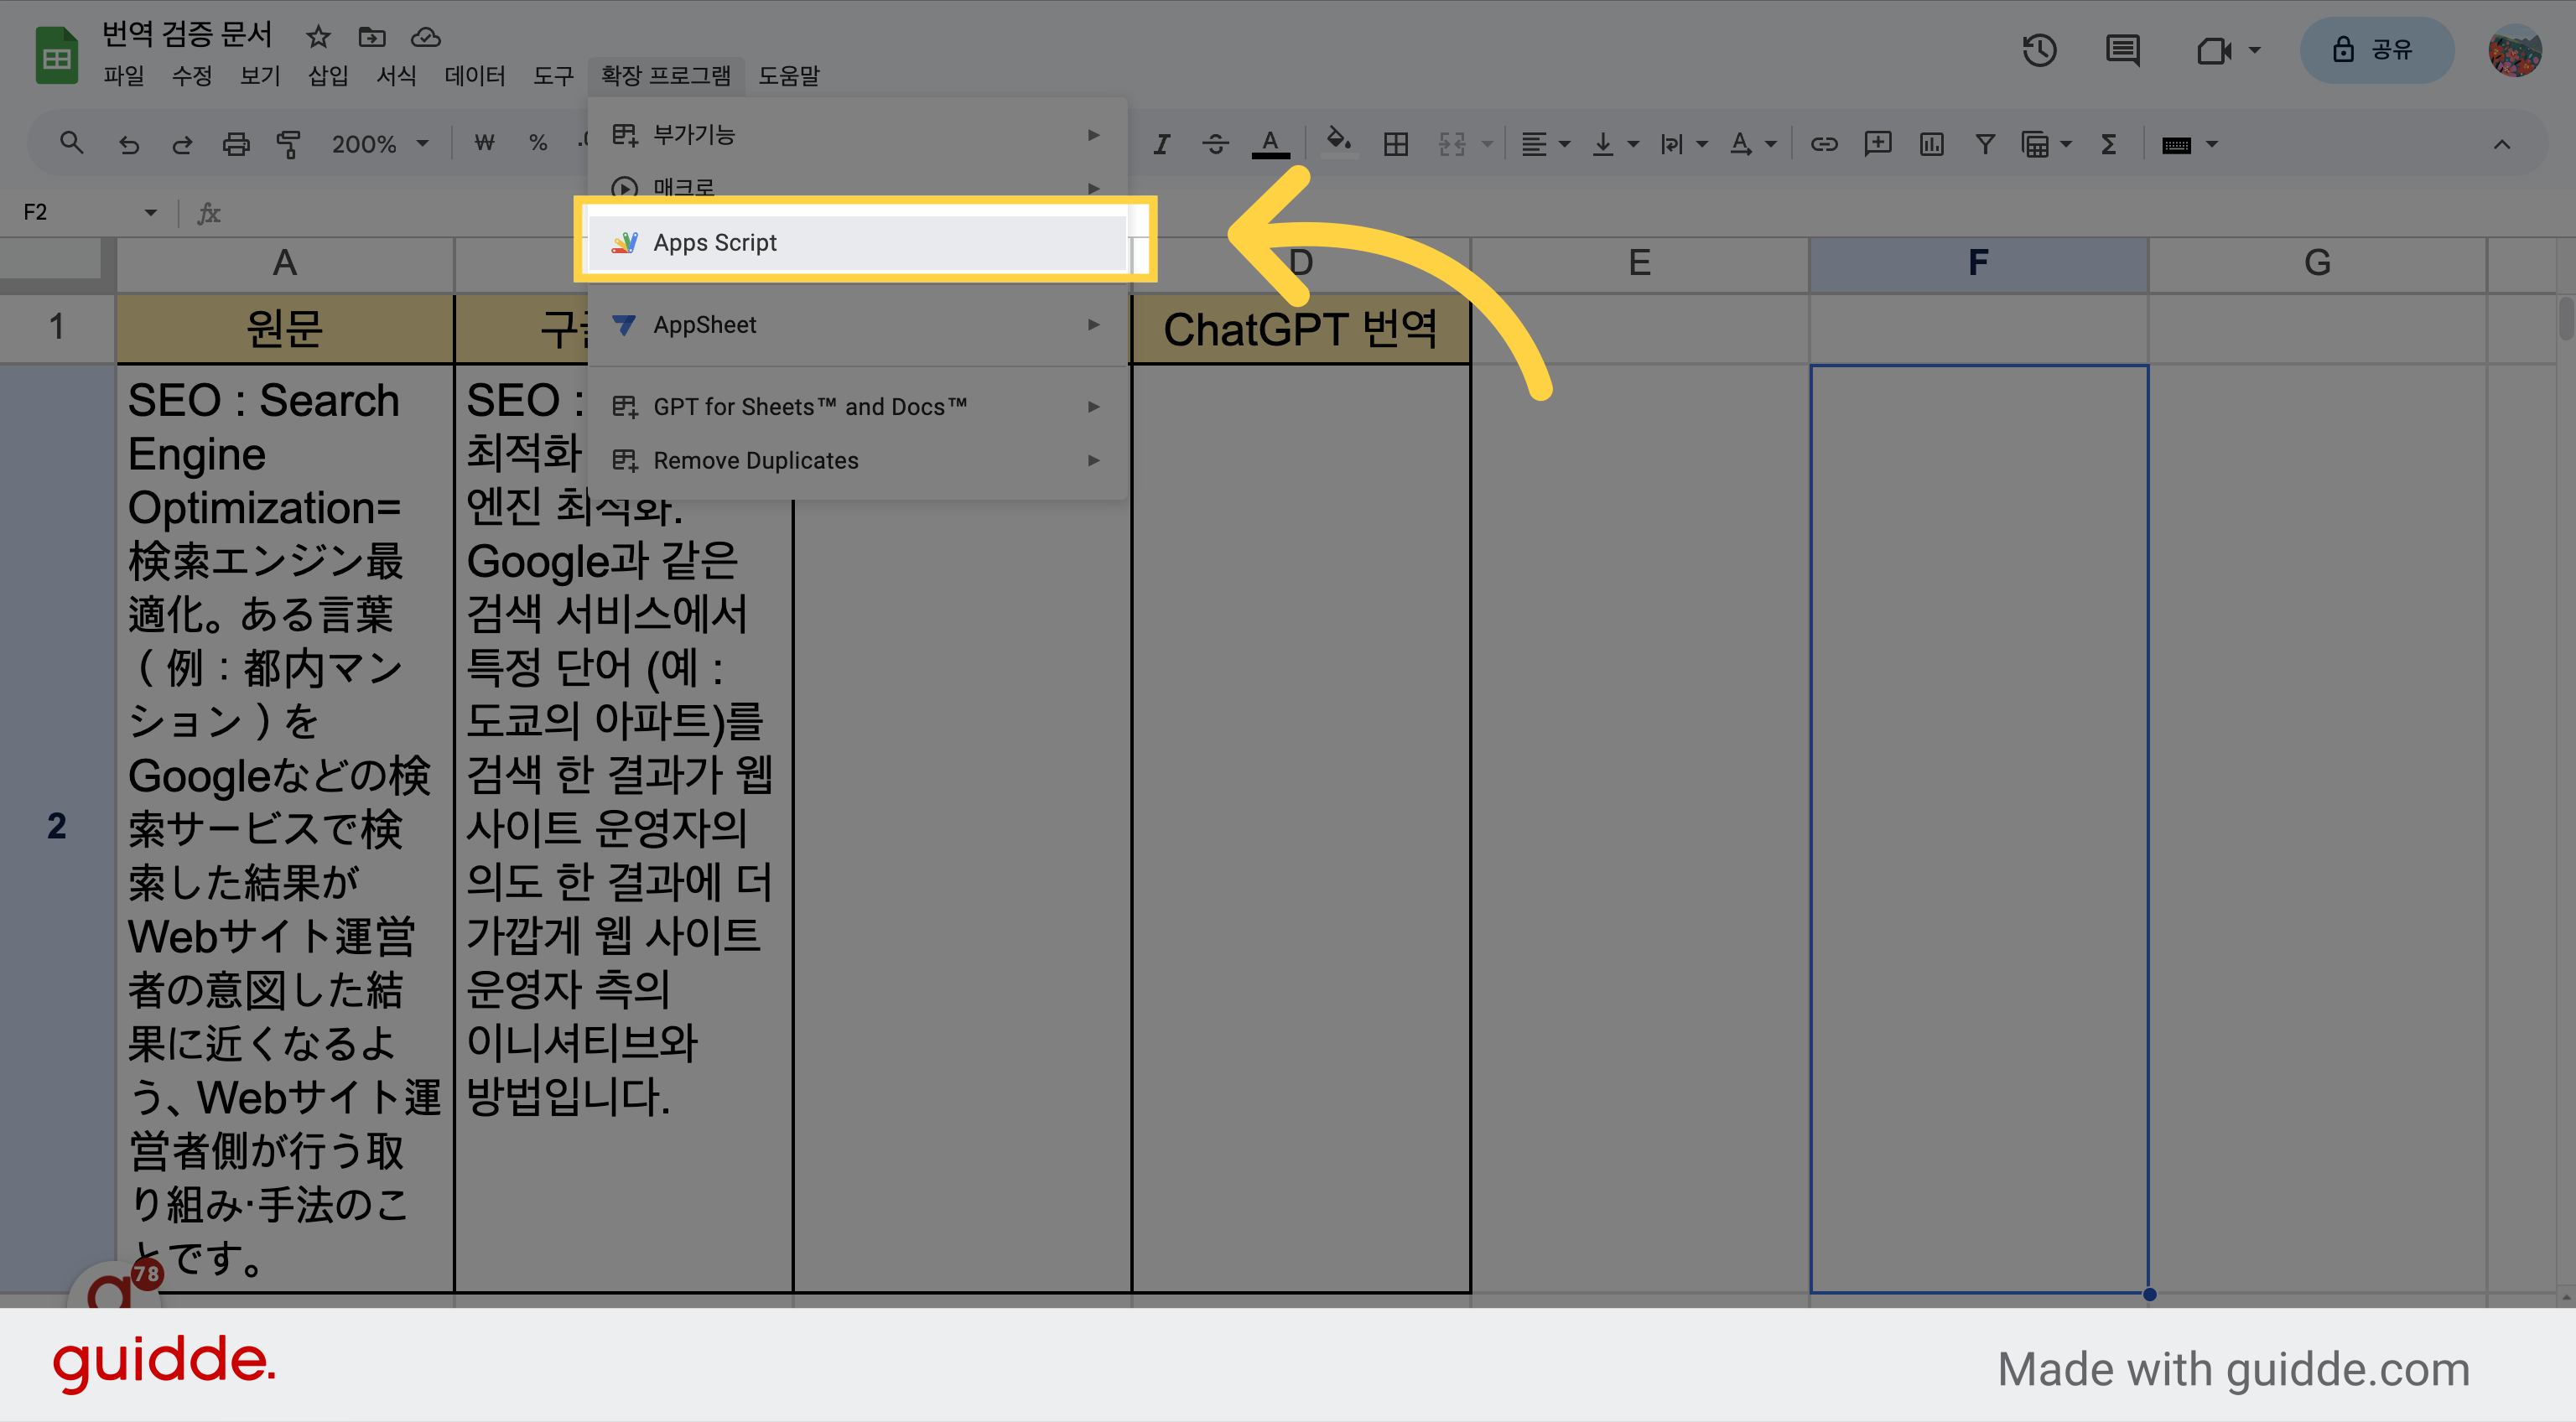Redo the last action
Screen dimensions: 2576x1422
(x=182, y=144)
